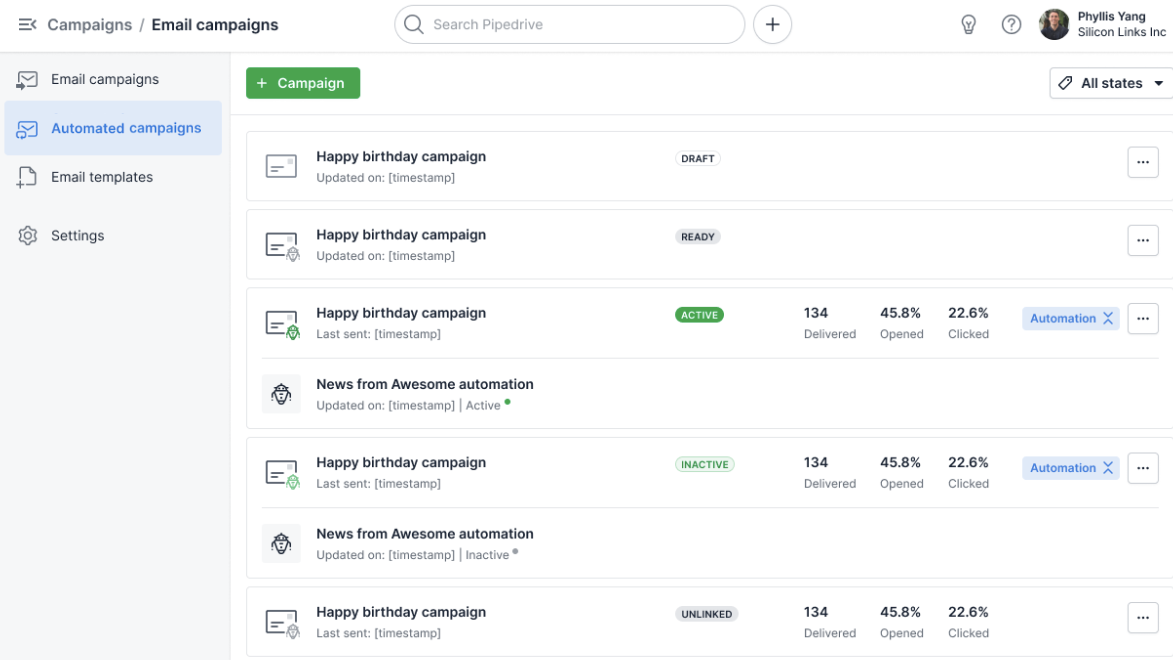Click automation robot icon in Active row
The width and height of the screenshot is (1173, 660).
[x=281, y=394]
